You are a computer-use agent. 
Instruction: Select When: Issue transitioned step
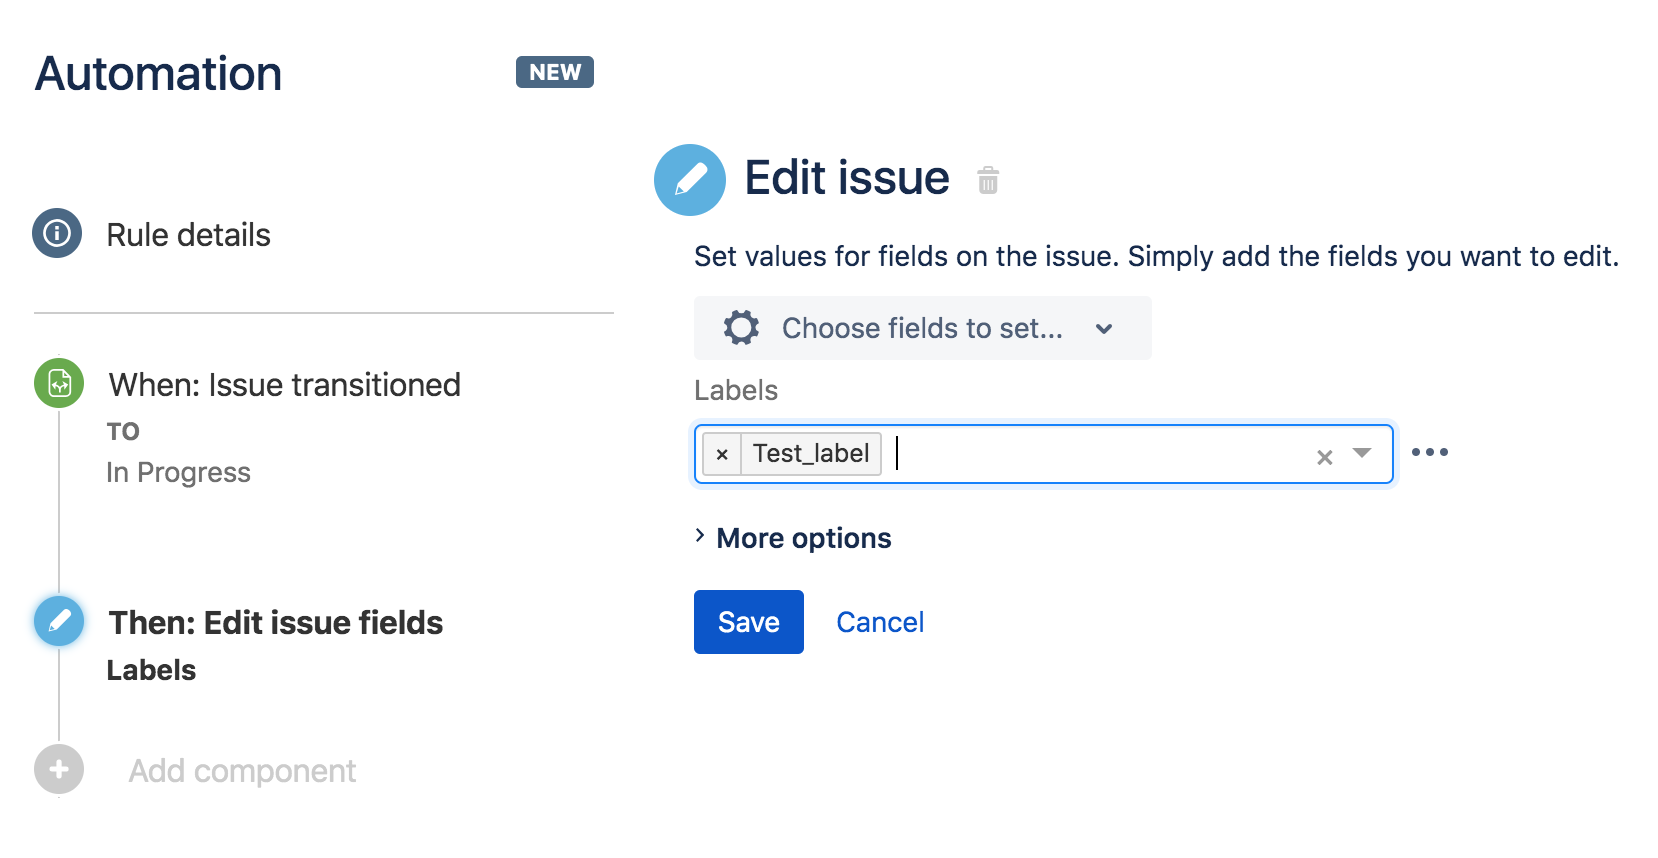(x=285, y=385)
